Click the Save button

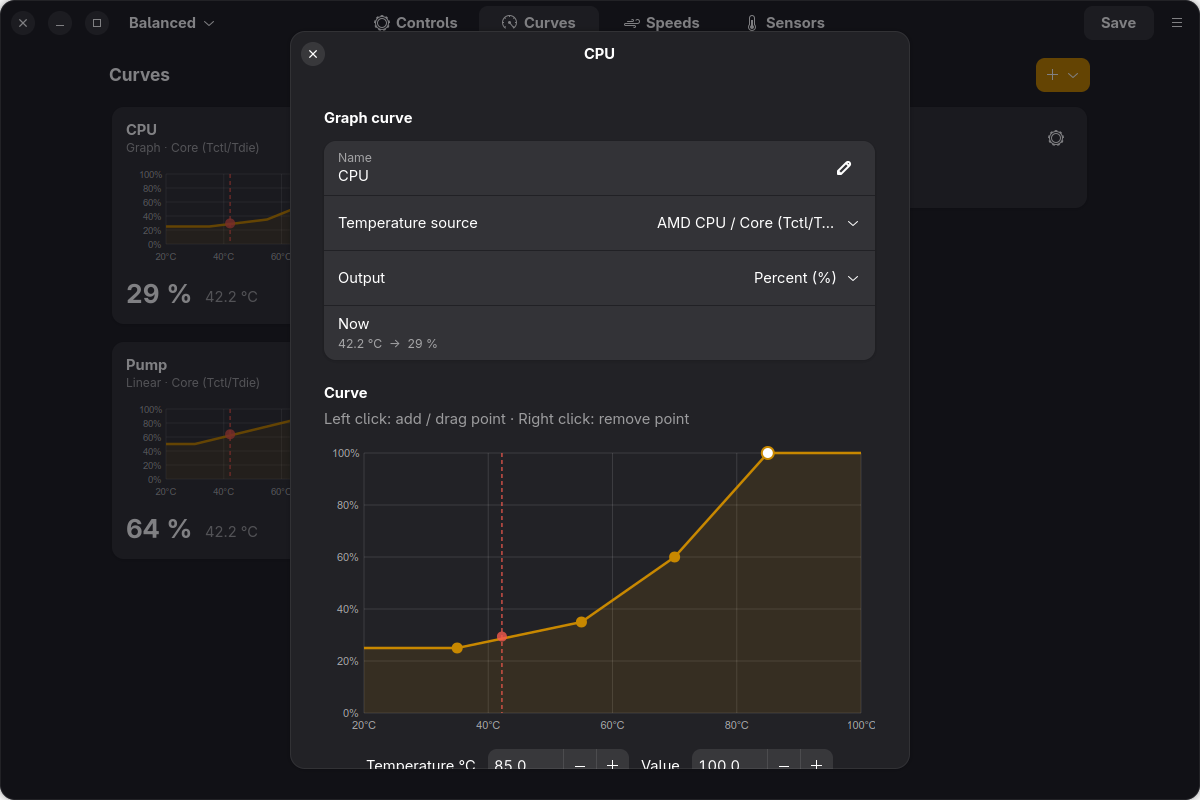(1118, 22)
